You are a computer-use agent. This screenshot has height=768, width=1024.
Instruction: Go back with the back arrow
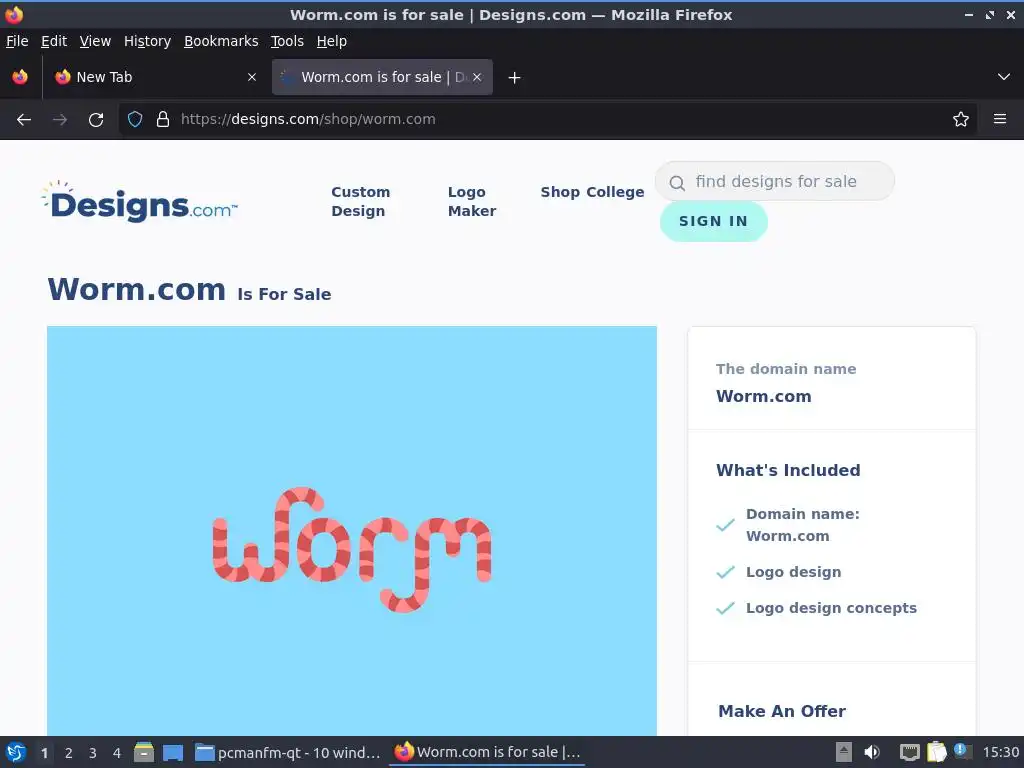pos(24,120)
